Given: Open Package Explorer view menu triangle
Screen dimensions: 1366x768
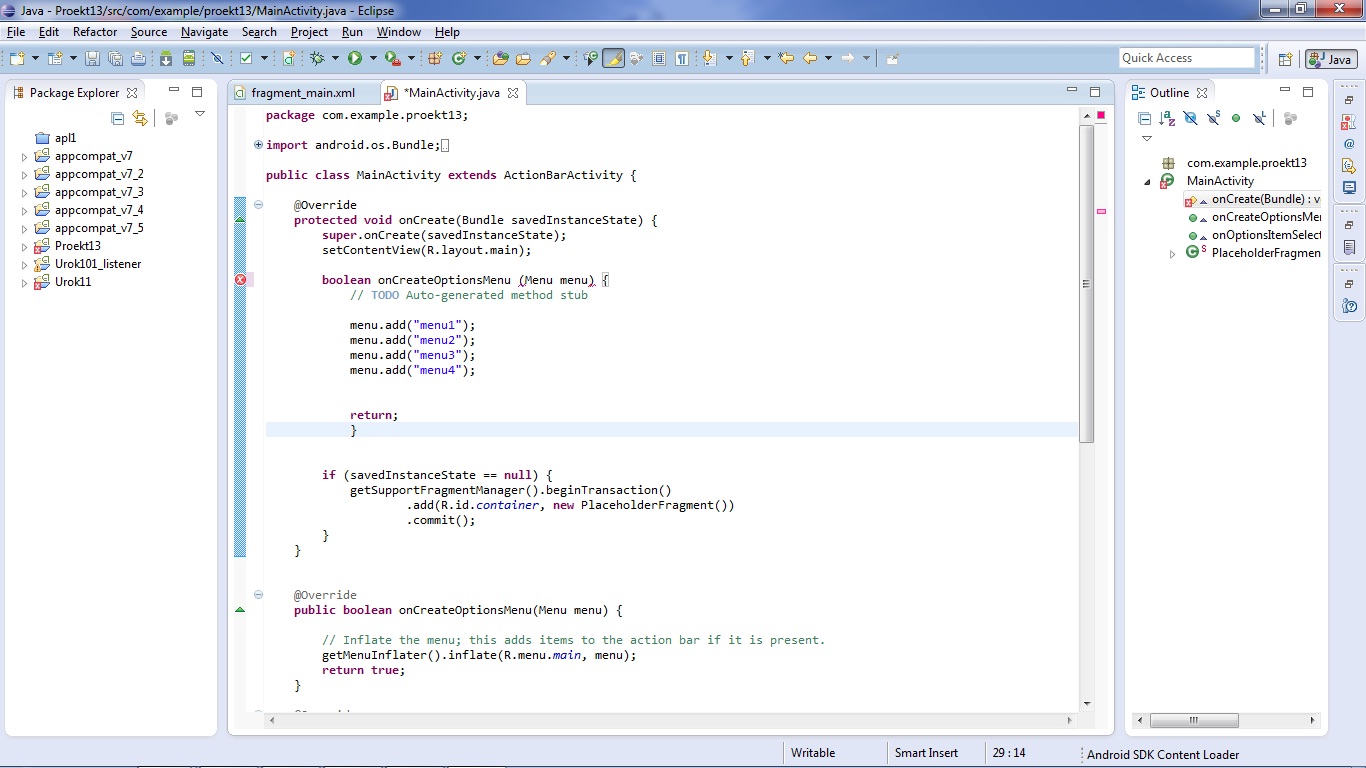Looking at the screenshot, I should 200,114.
